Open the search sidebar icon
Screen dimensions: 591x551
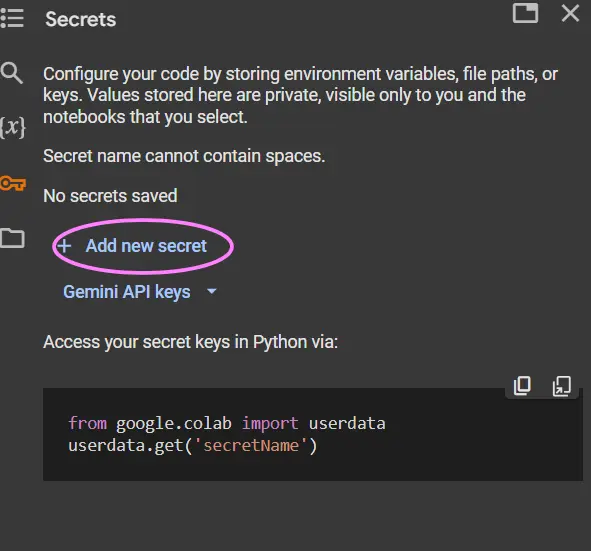[x=11, y=73]
